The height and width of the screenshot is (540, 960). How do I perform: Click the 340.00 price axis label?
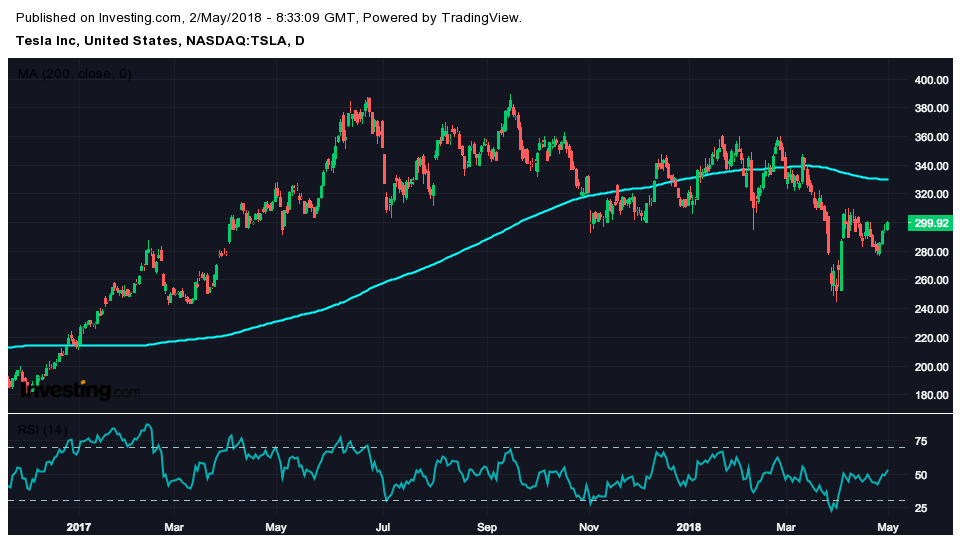click(x=931, y=166)
